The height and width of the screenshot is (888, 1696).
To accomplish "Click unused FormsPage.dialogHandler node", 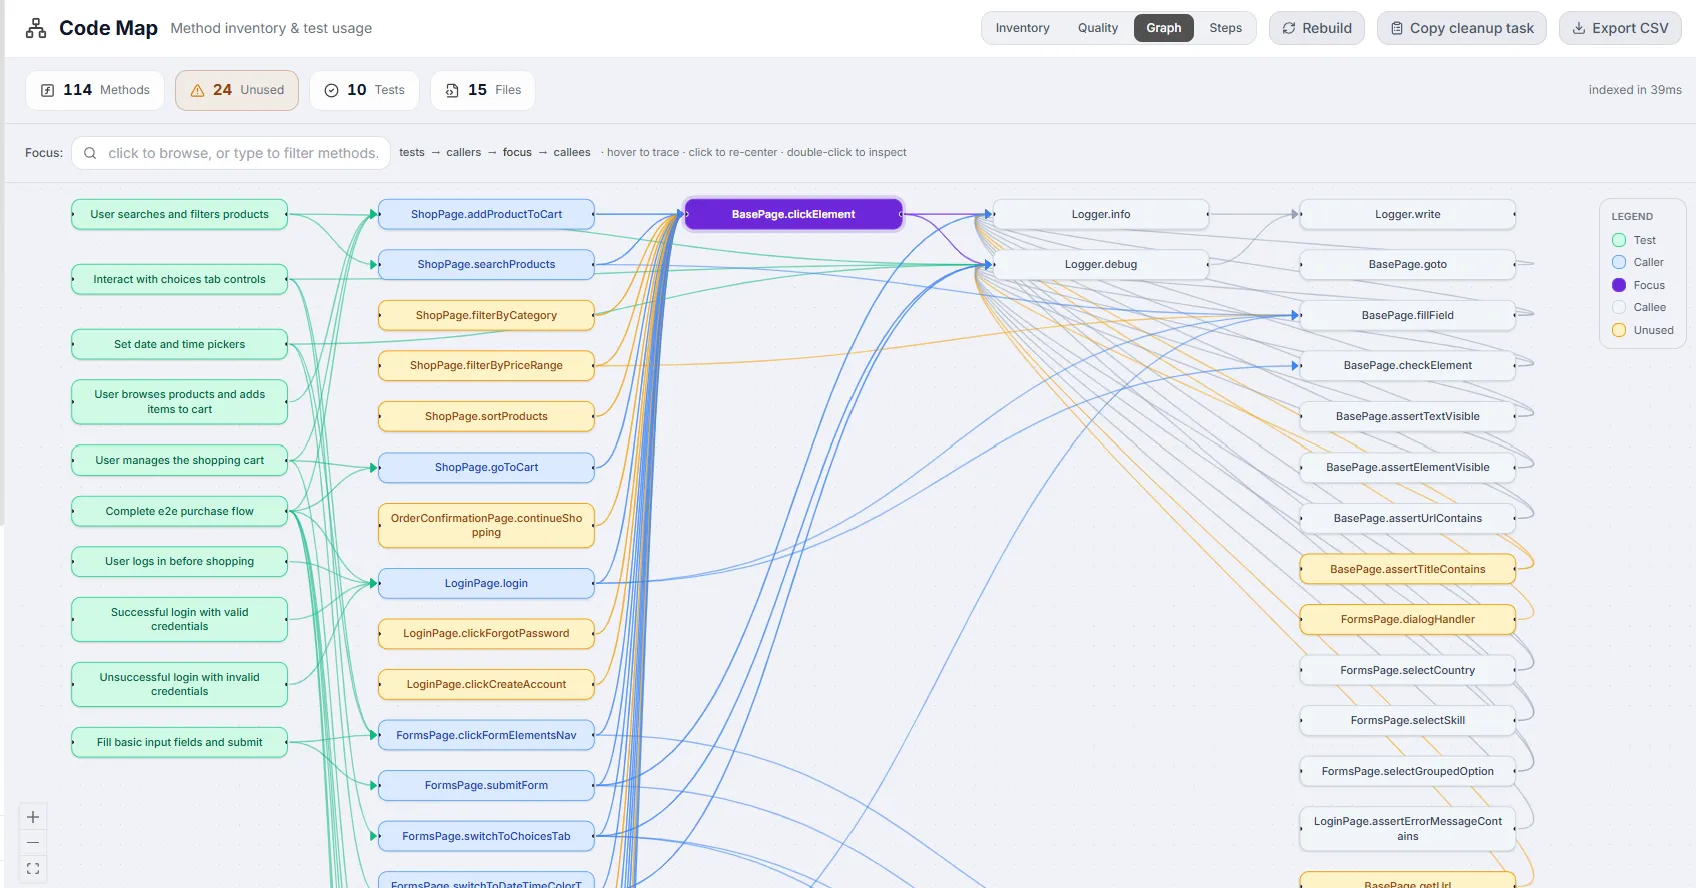I will click(x=1407, y=619).
